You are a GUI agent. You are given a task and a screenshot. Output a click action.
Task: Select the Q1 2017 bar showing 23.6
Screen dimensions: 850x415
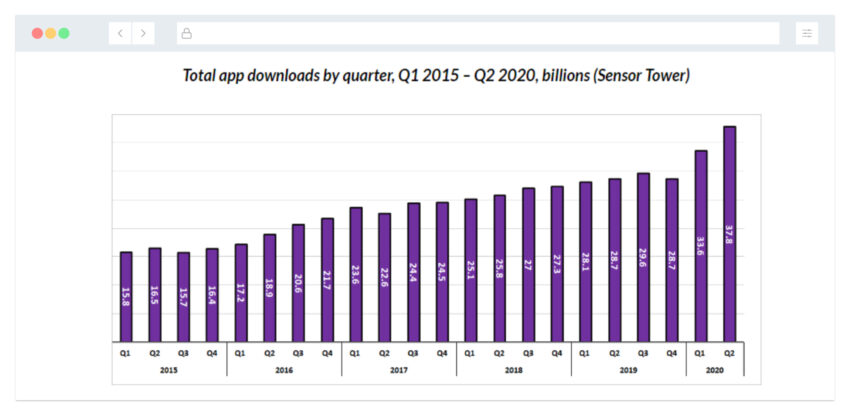[x=356, y=274]
